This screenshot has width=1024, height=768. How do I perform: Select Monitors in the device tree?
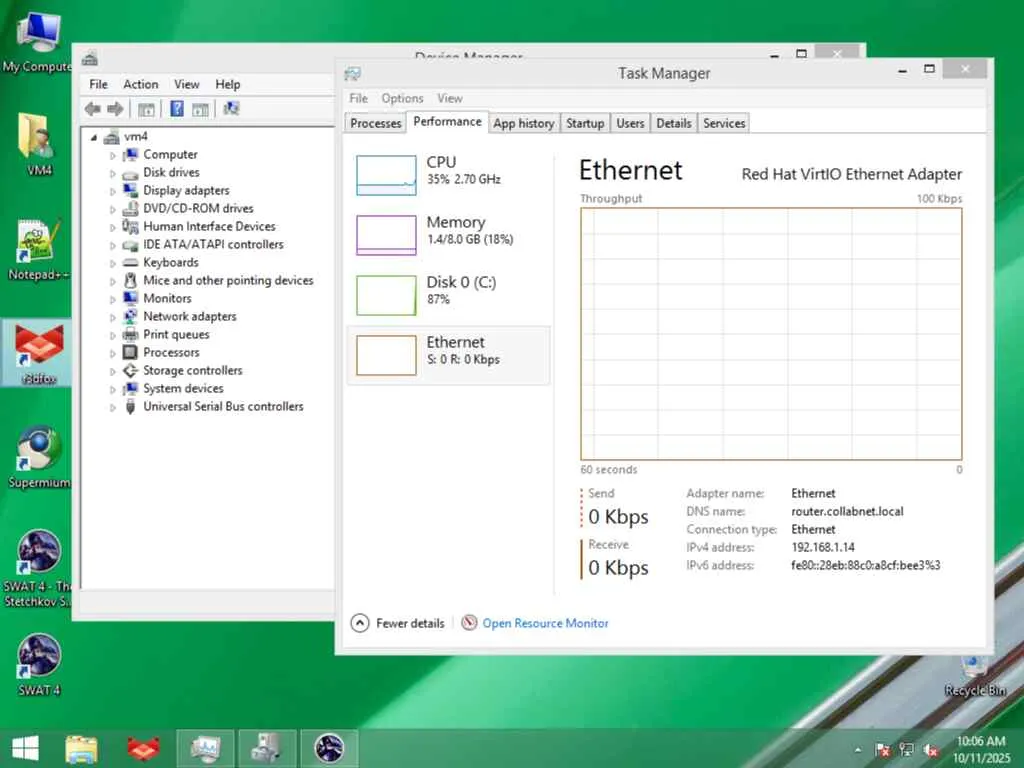[x=167, y=298]
